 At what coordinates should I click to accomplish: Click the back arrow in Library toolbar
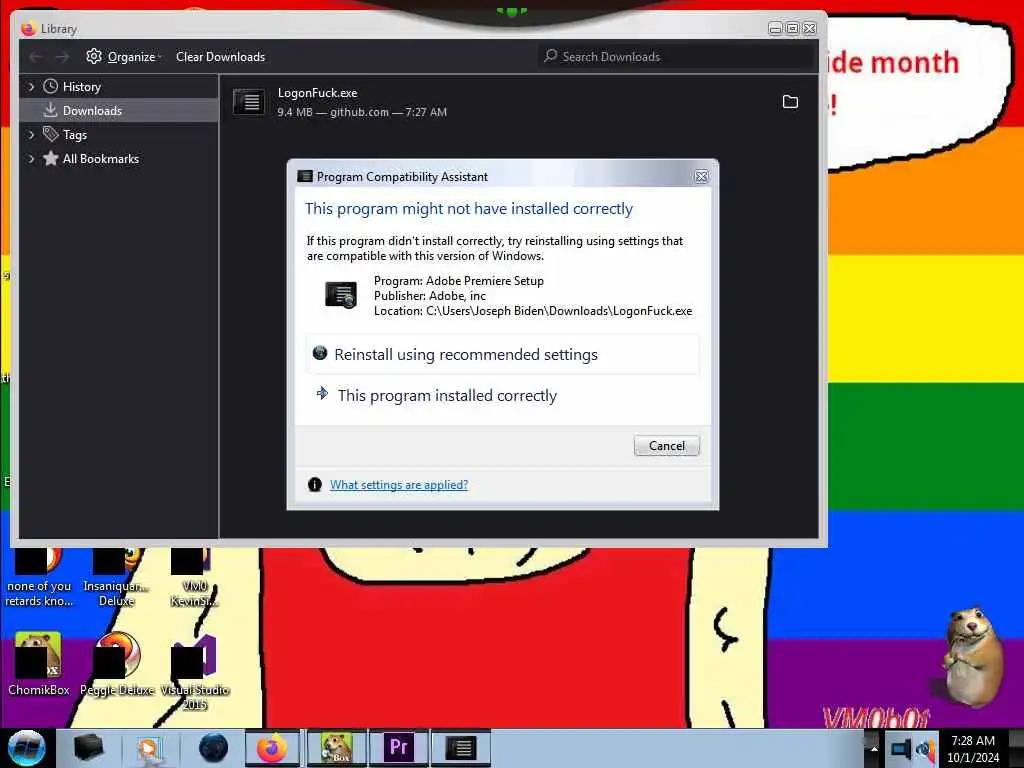coord(36,57)
